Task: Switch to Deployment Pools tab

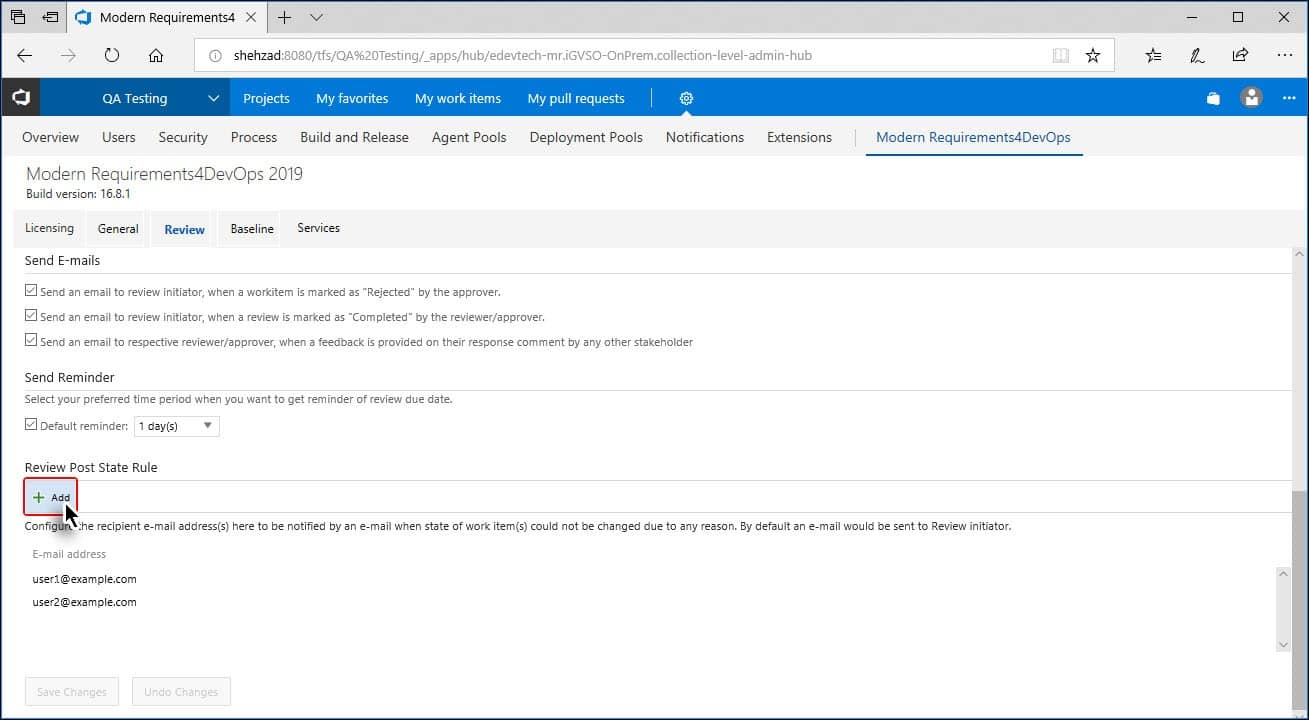Action: click(586, 137)
